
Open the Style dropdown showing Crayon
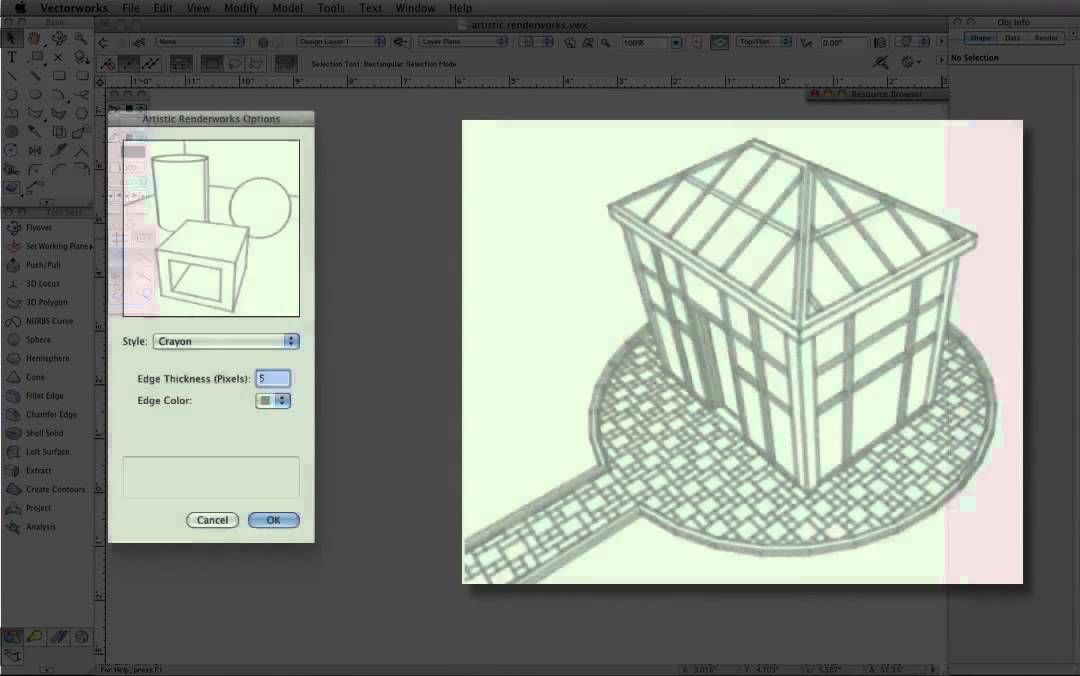tap(226, 341)
